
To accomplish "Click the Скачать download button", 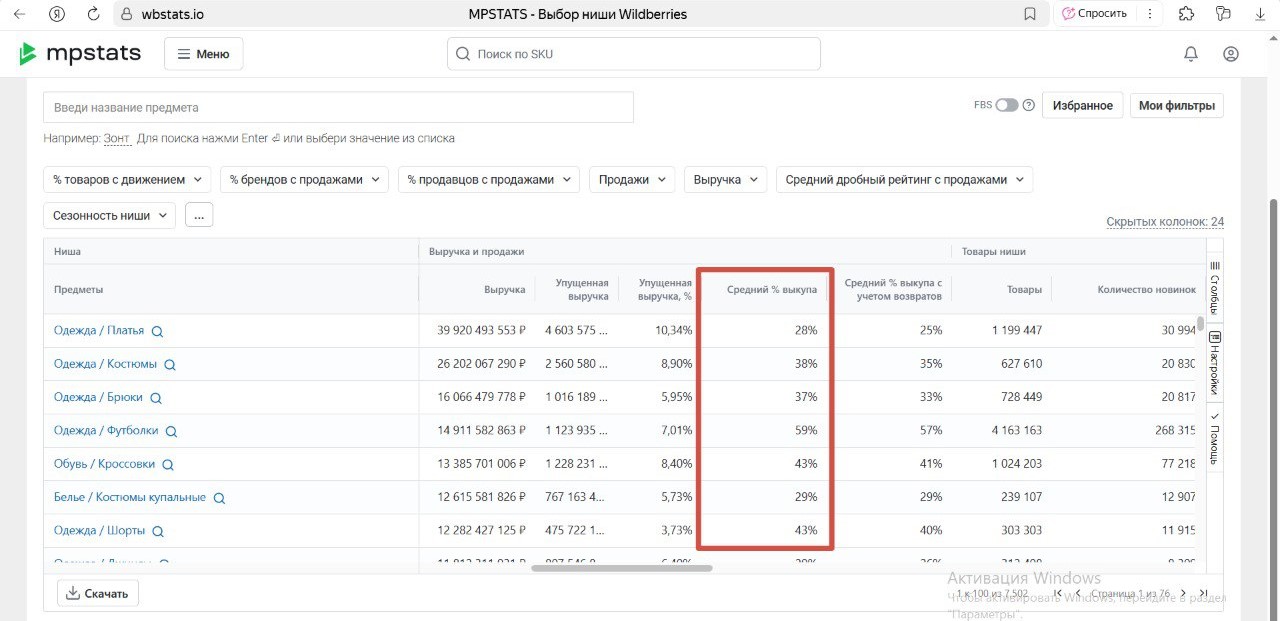I will (96, 592).
